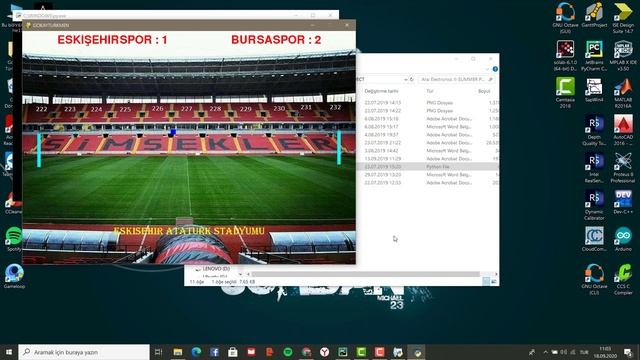This screenshot has height=360, width=640.
Task: Open red Camtasia recorder taskbar icon
Action: click(x=380, y=352)
